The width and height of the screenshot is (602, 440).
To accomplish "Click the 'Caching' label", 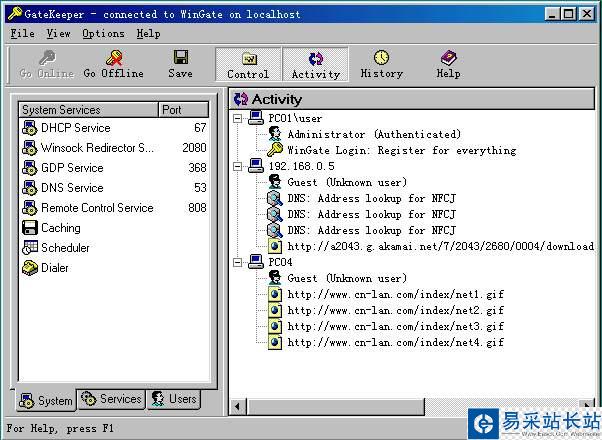I will [x=61, y=228].
